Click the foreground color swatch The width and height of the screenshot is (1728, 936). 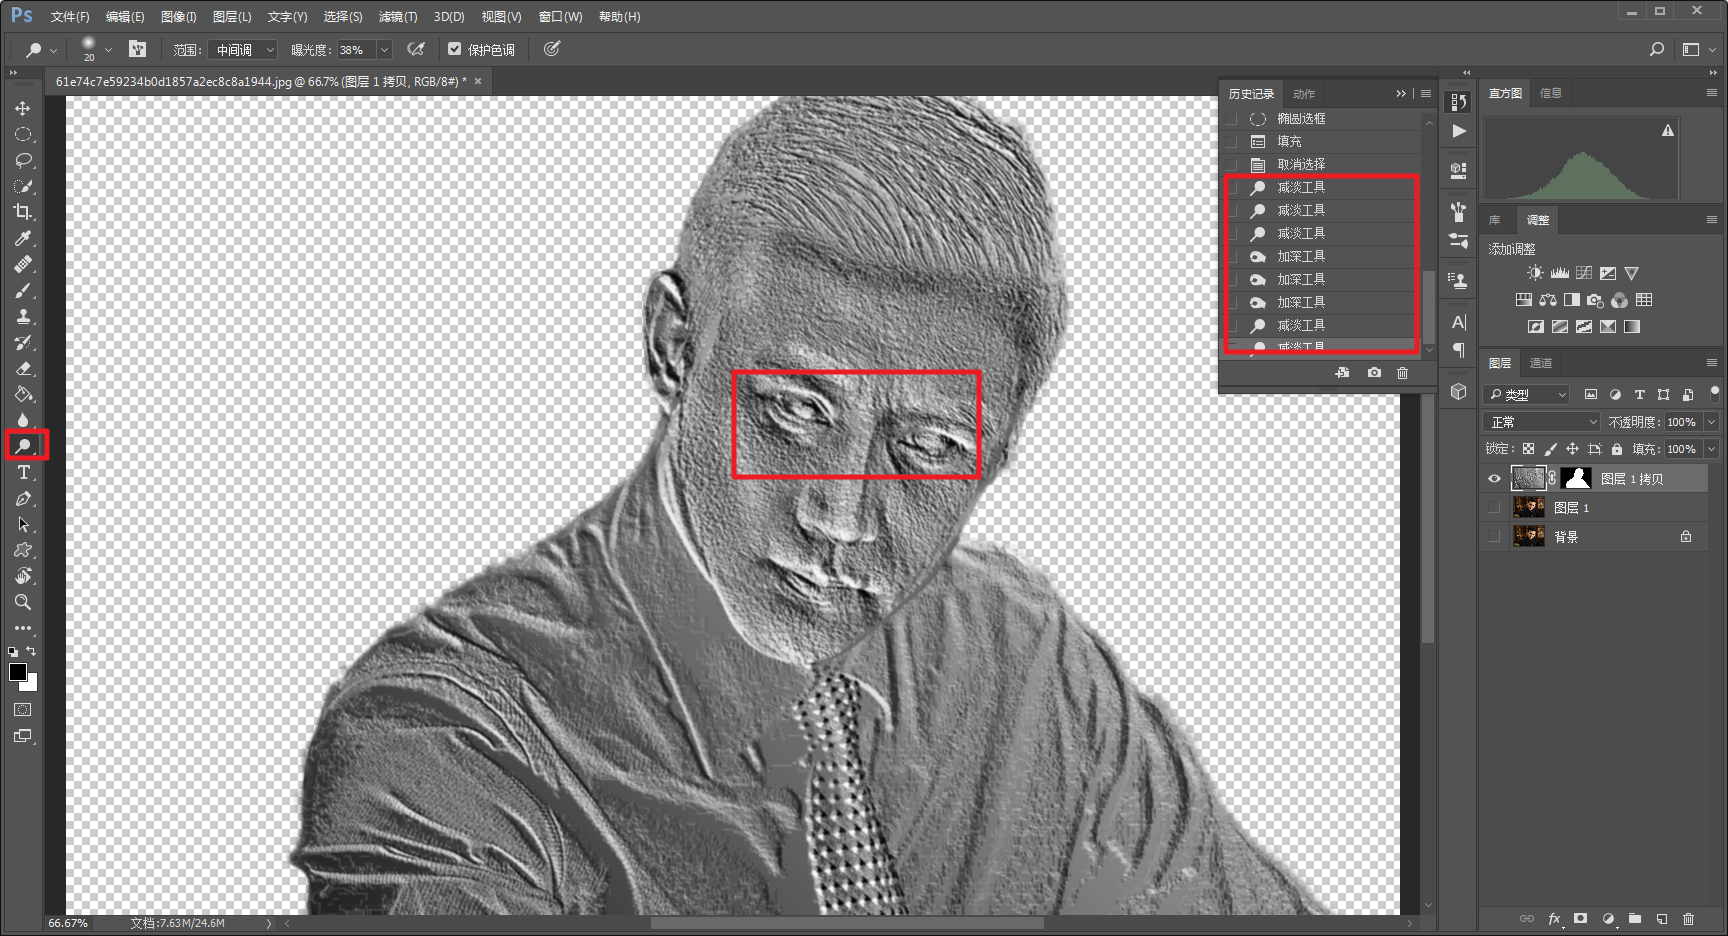click(x=17, y=672)
